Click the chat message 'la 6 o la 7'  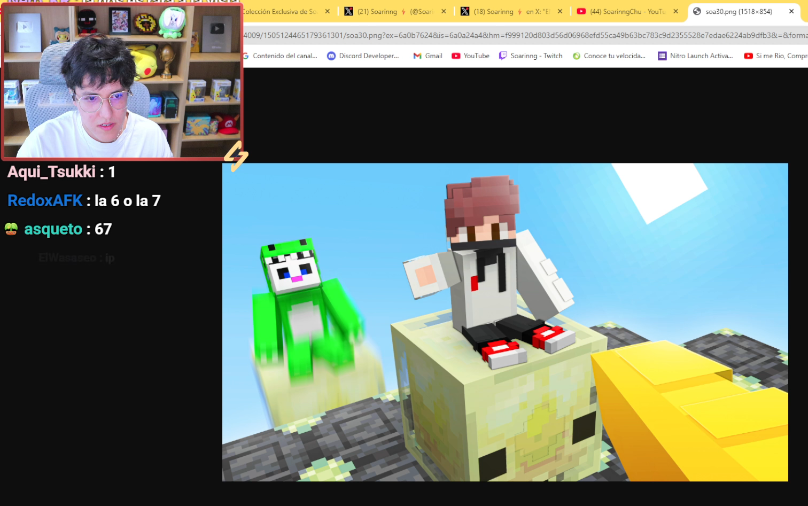coord(127,200)
